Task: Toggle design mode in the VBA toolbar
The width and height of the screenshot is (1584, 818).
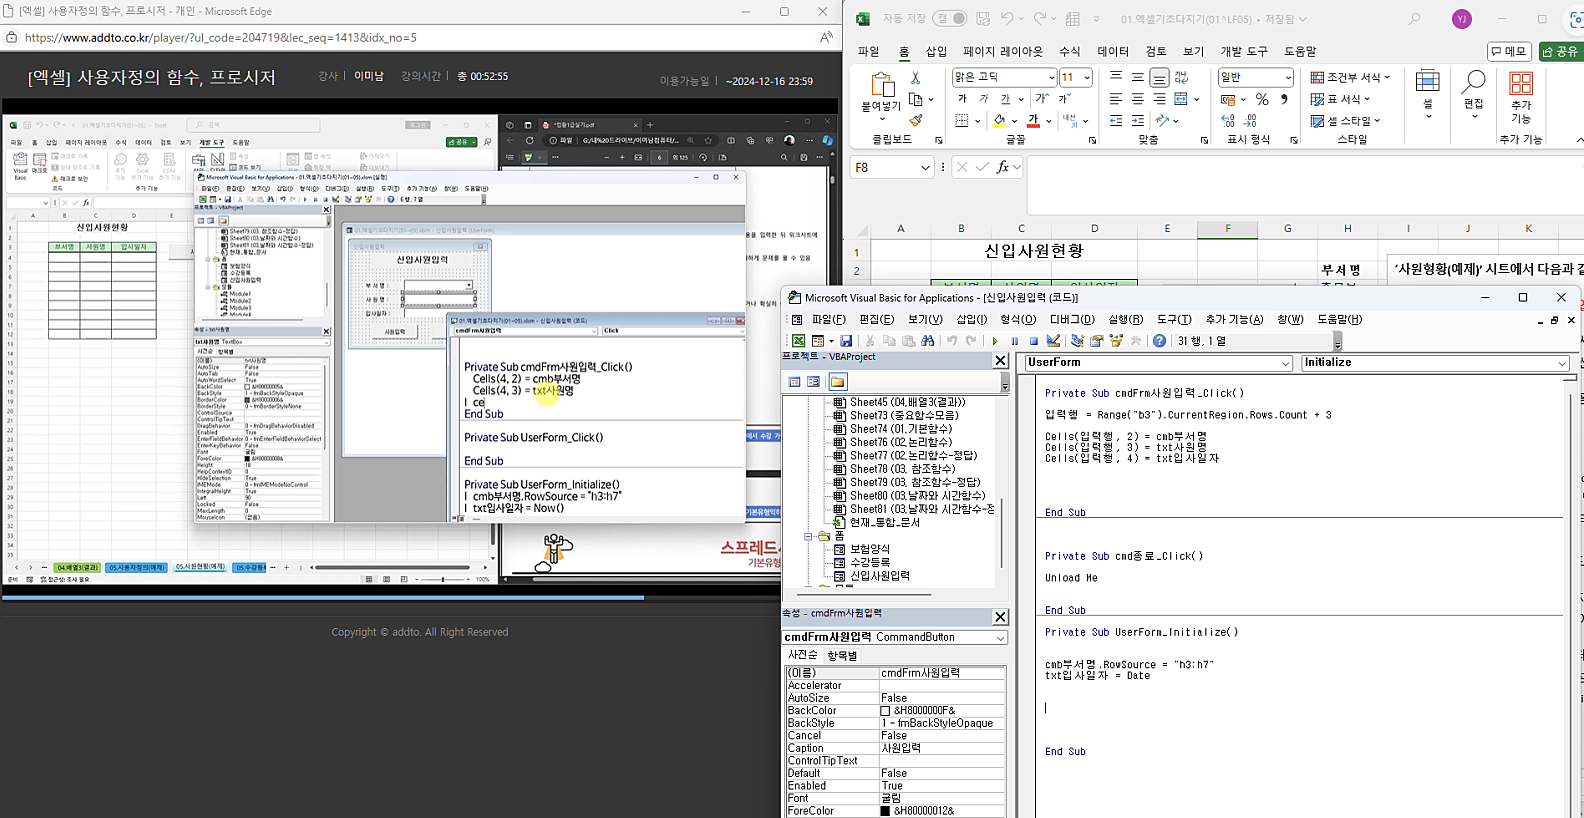Action: point(1053,341)
